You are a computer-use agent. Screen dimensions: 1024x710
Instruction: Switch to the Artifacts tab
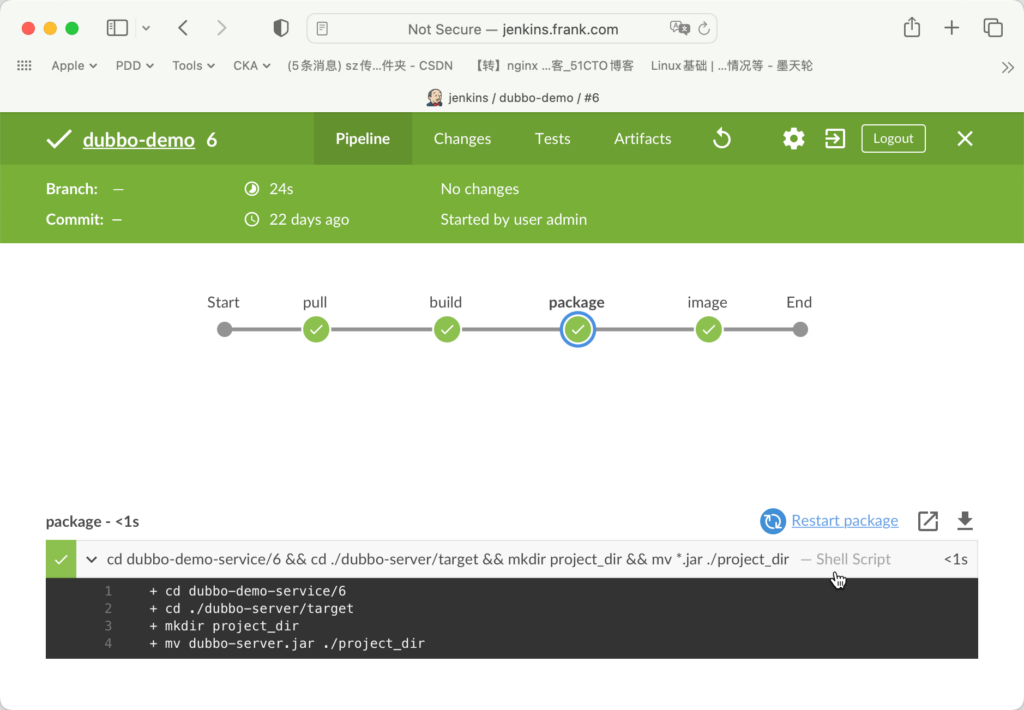(643, 138)
